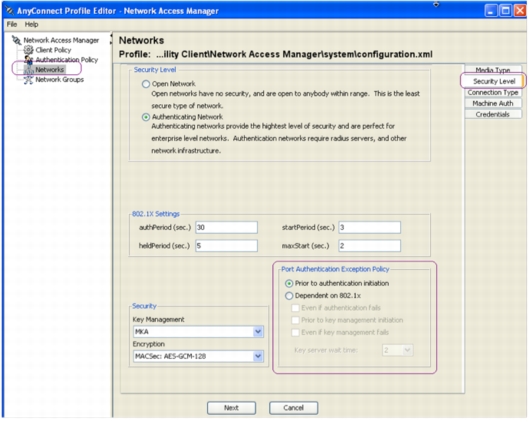Click the AnyConnect title bar app icon
Viewport: 530px width, 422px height.
[10, 11]
